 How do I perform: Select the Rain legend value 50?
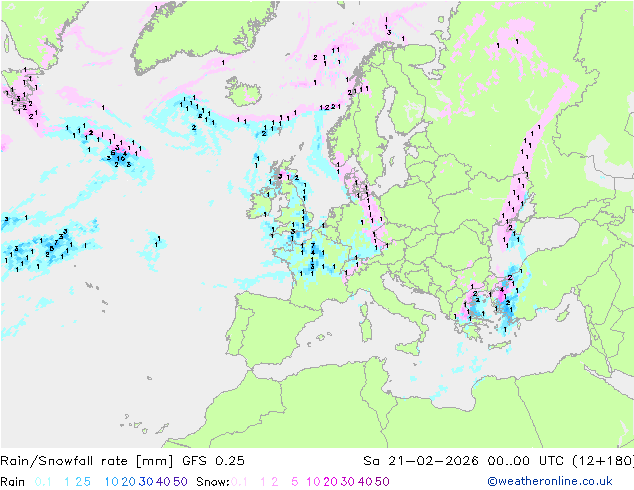point(180,482)
